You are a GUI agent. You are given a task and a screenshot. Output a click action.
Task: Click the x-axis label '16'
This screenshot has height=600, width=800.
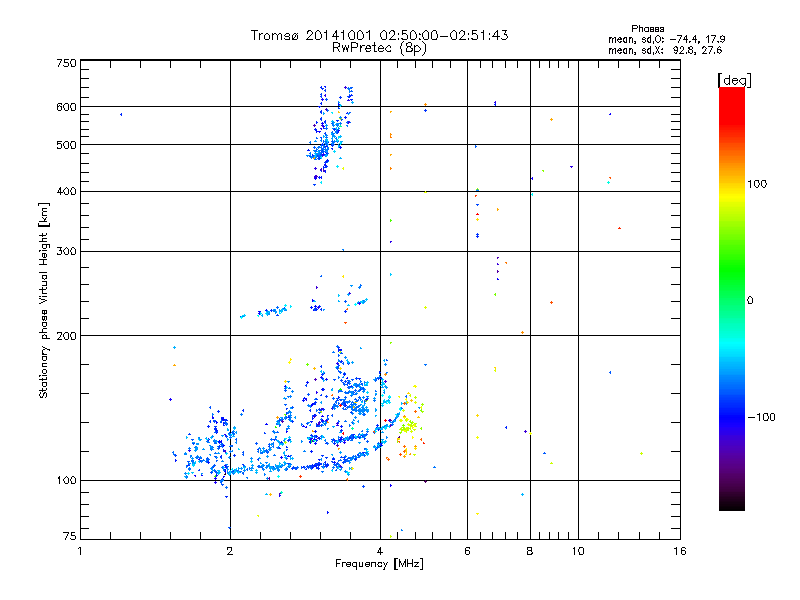point(680,551)
